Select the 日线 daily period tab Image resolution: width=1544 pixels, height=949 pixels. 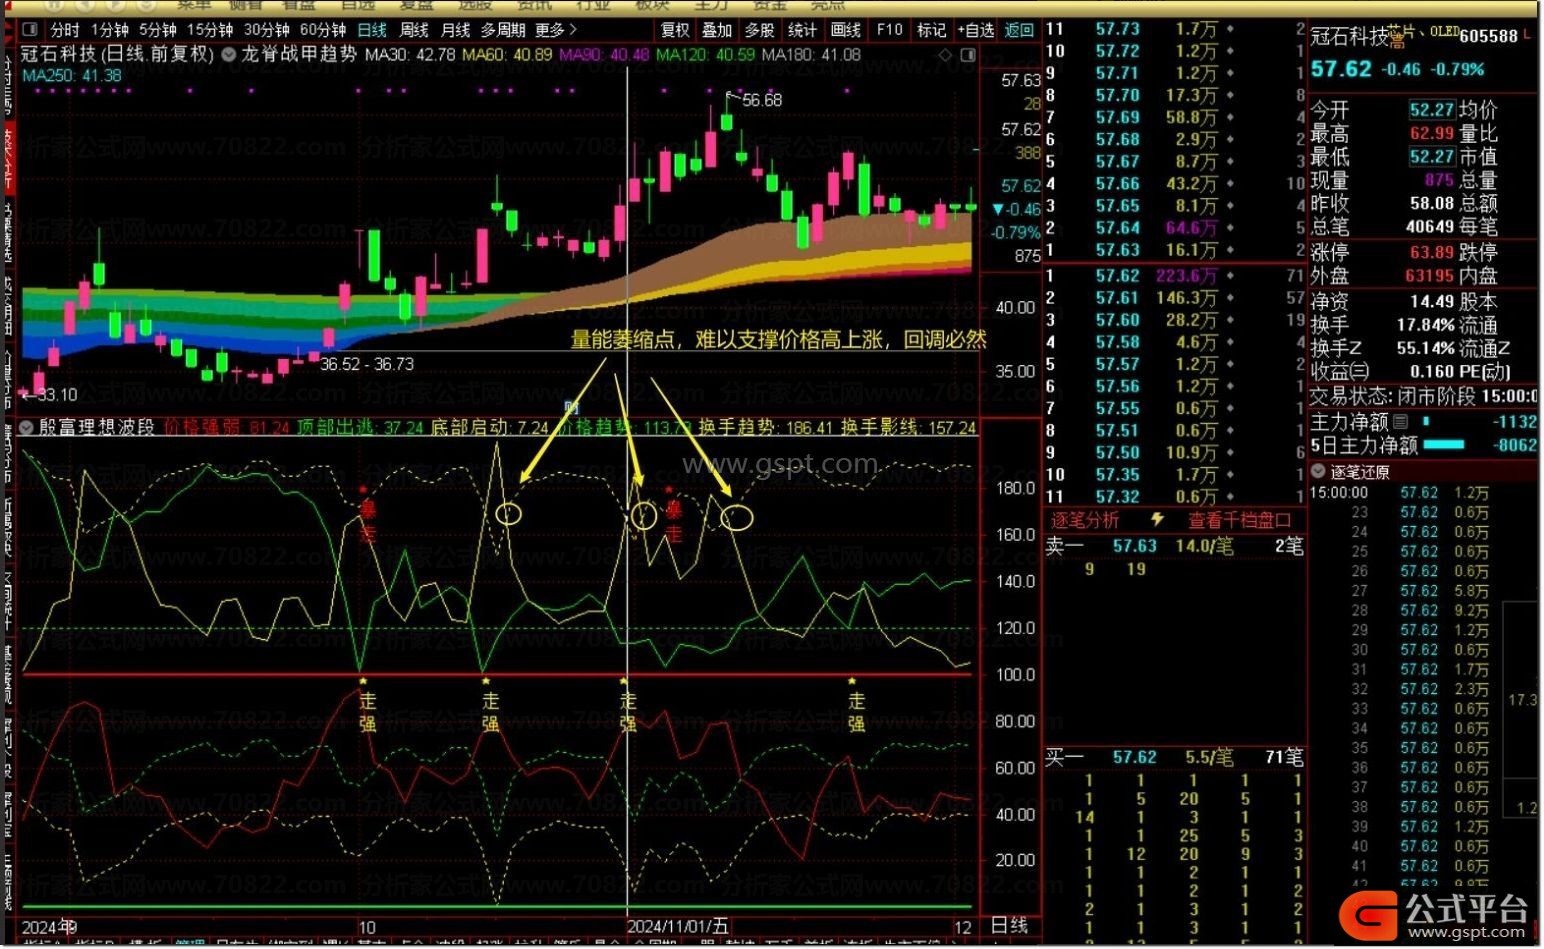(x=372, y=30)
